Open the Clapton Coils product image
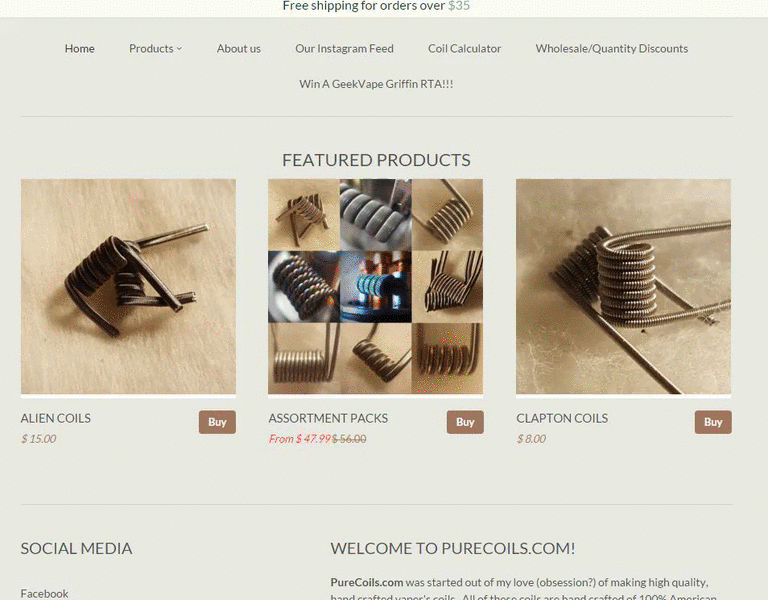The width and height of the screenshot is (768, 600). click(624, 287)
